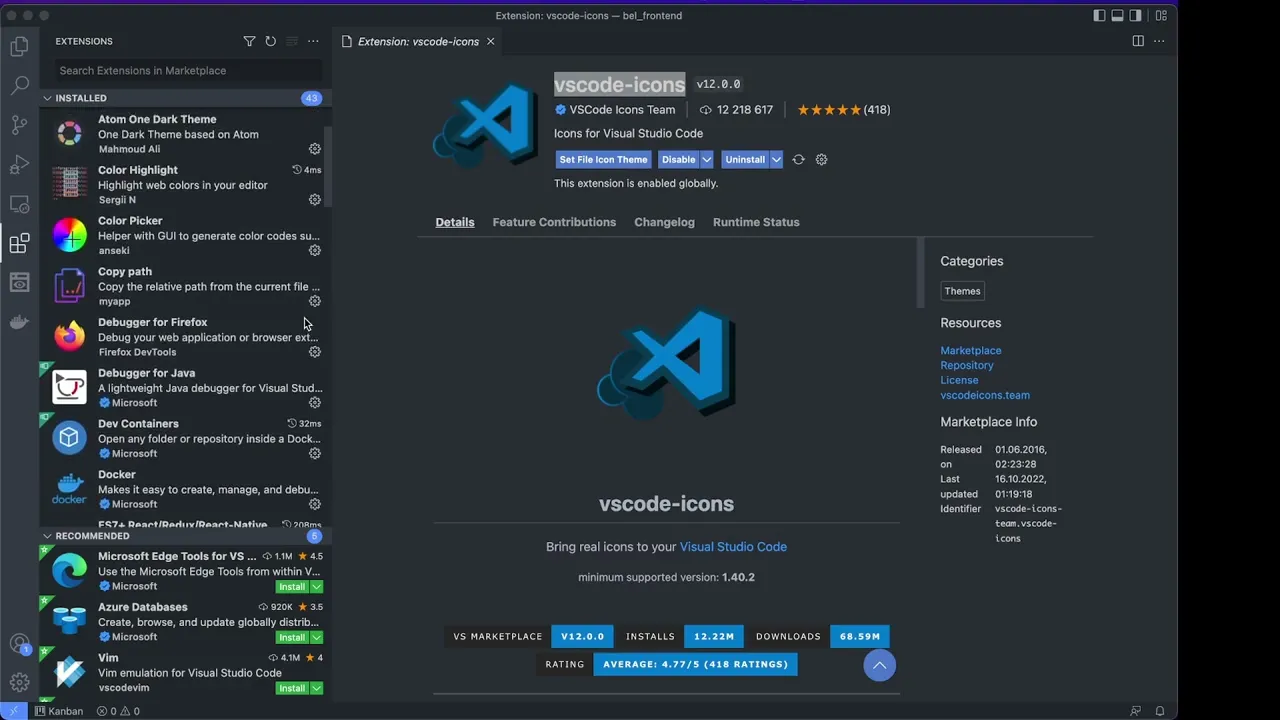Refresh the extensions list

270,41
